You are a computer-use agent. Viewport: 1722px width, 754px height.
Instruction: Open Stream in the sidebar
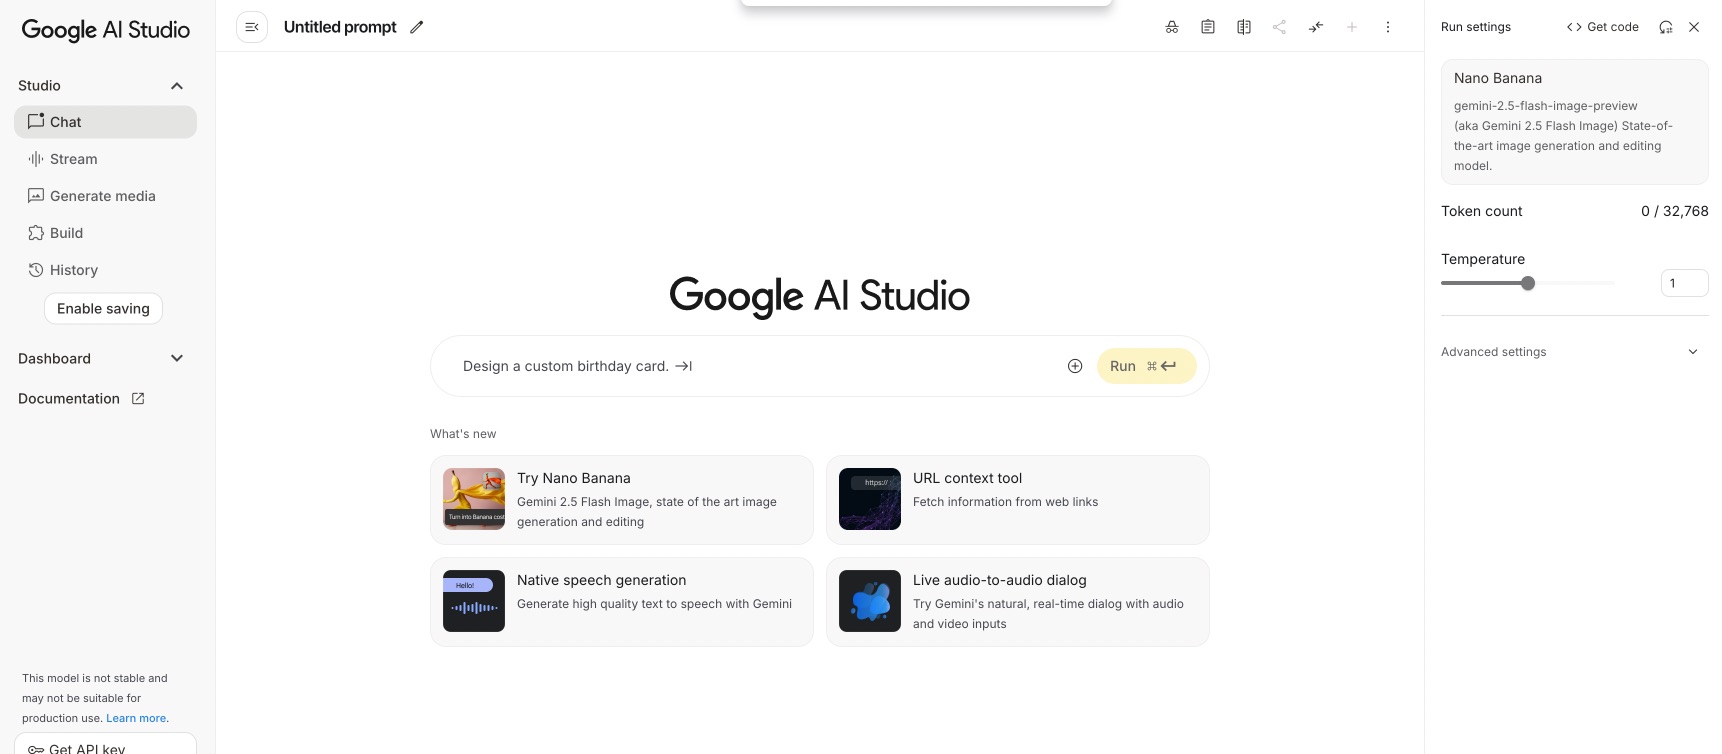point(105,159)
